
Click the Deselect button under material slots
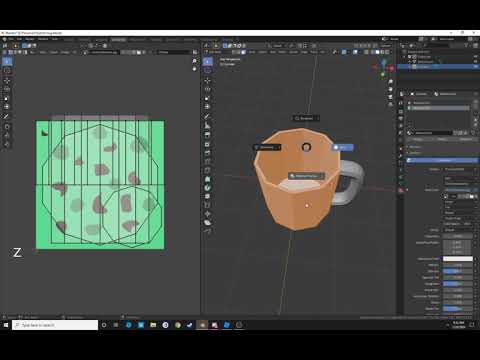pyautogui.click(x=466, y=139)
